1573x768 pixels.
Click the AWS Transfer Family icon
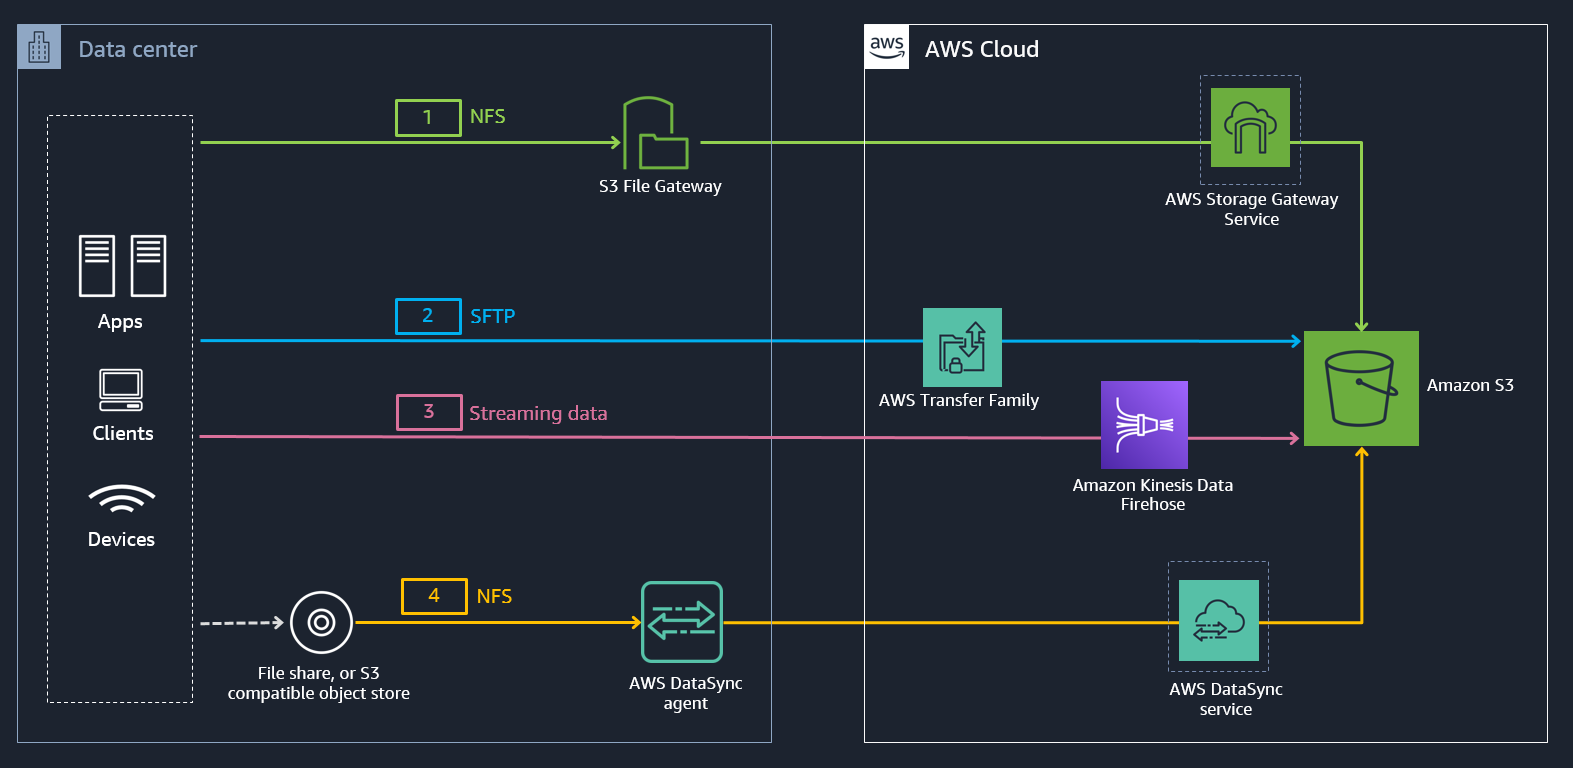click(962, 347)
